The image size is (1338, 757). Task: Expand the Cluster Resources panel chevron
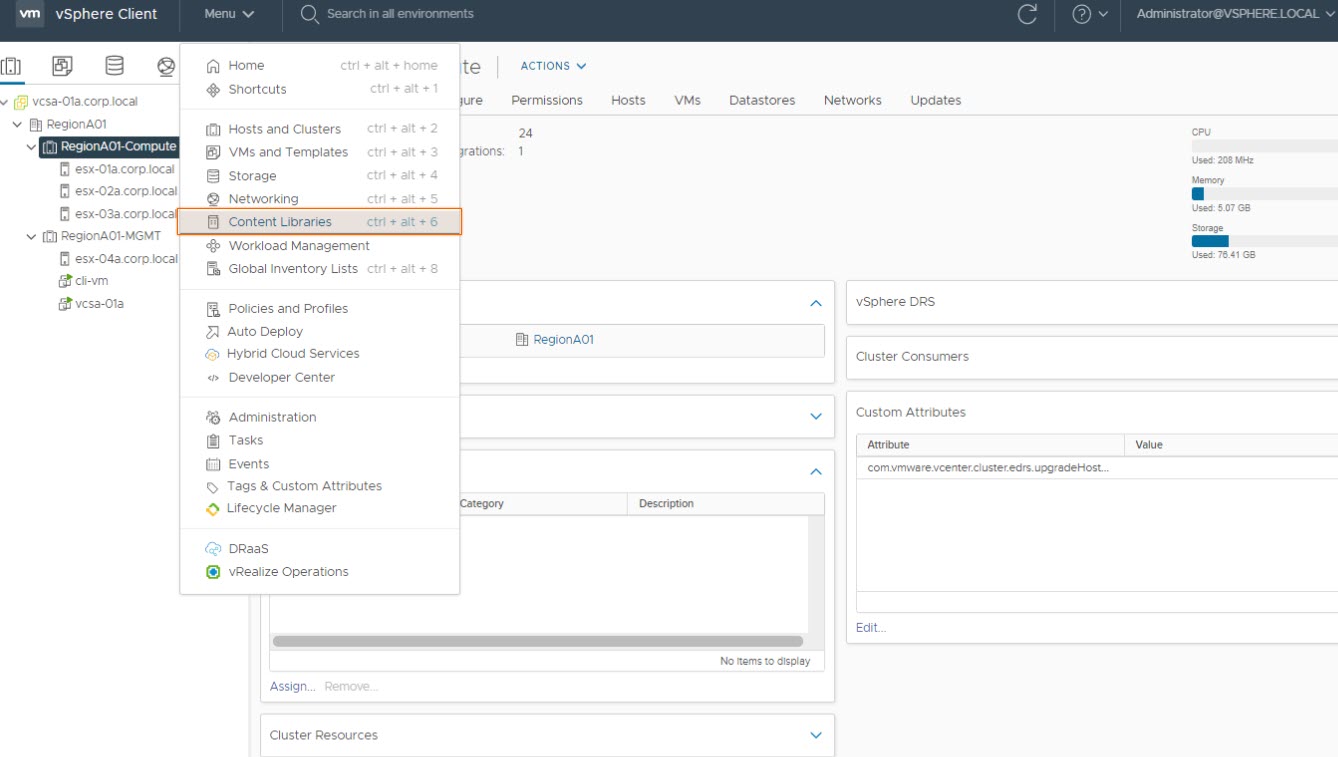coord(816,735)
